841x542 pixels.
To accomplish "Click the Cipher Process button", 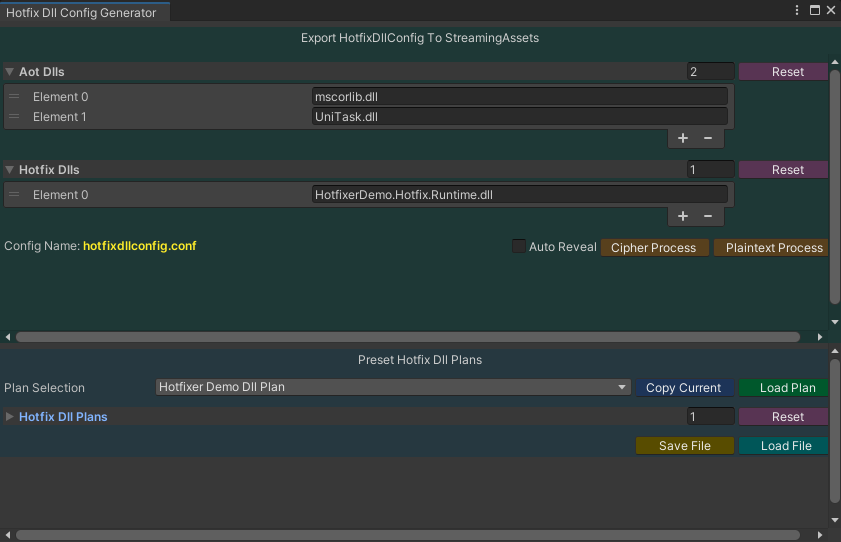I will coord(654,247).
